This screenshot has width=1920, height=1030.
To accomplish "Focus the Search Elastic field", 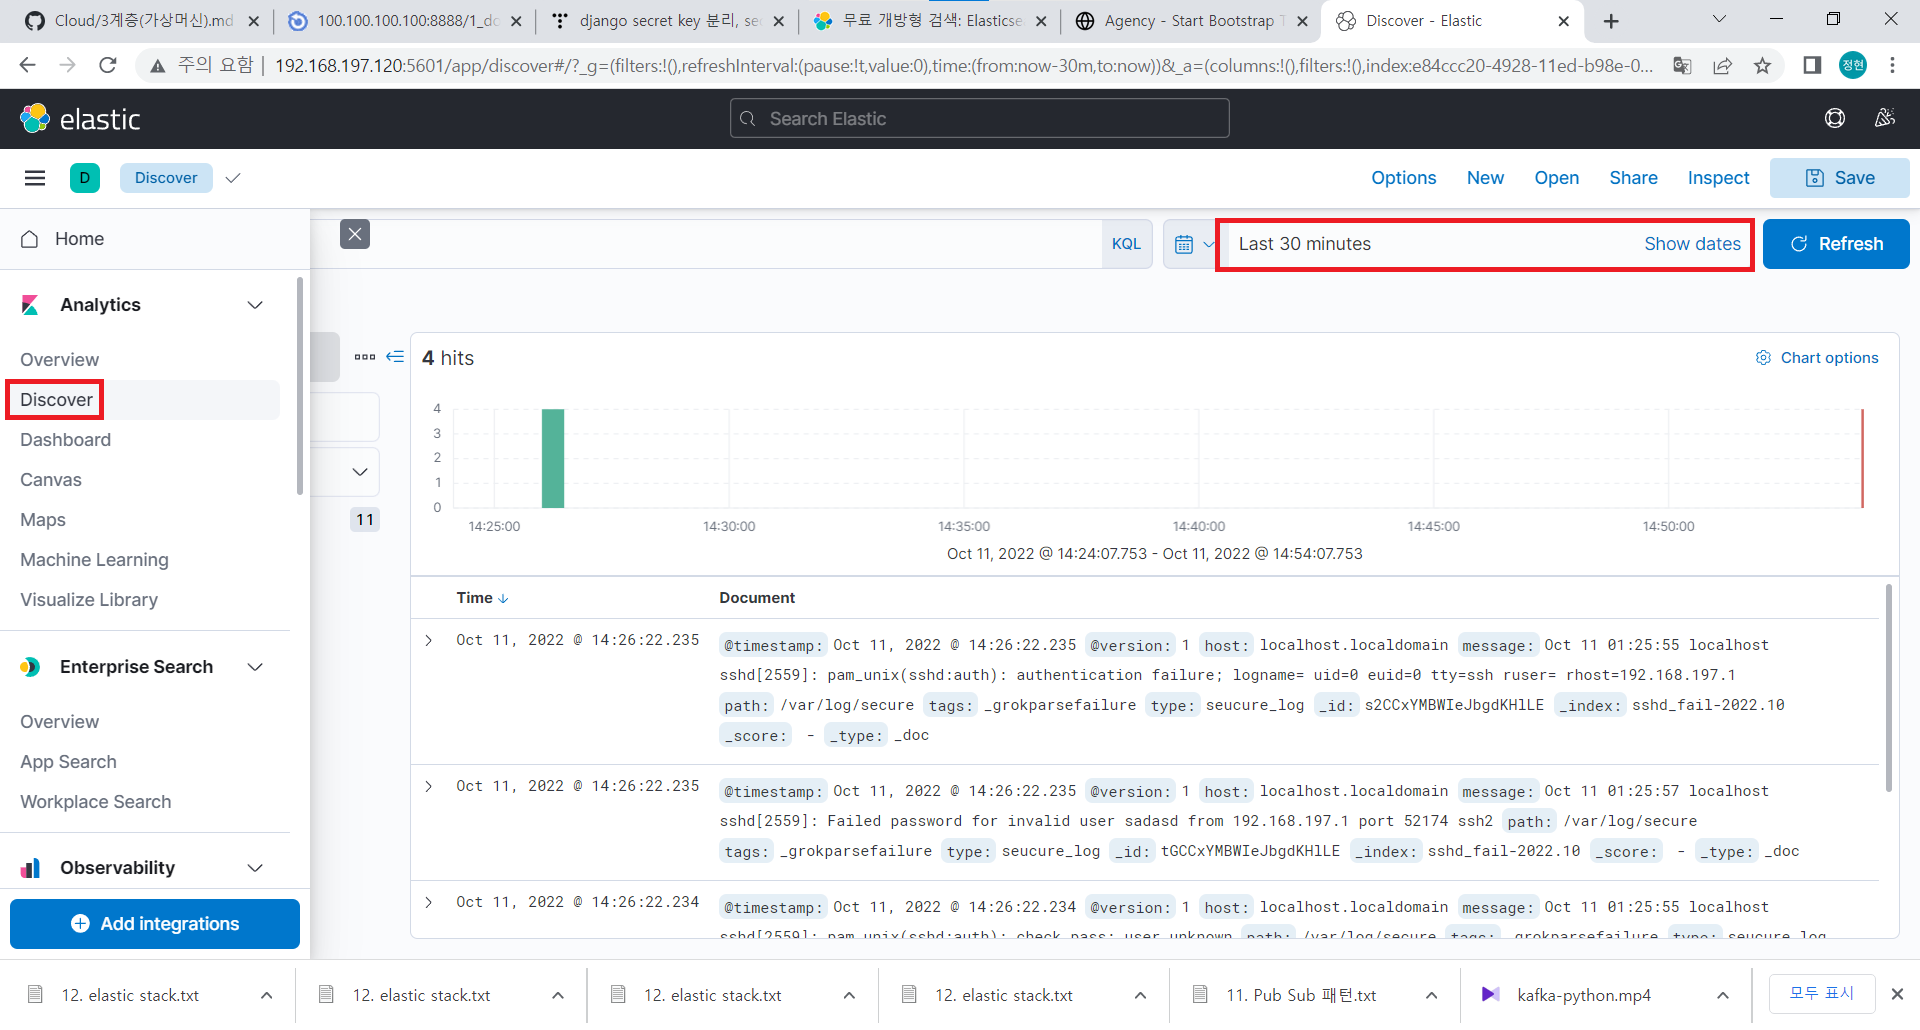I will point(980,118).
